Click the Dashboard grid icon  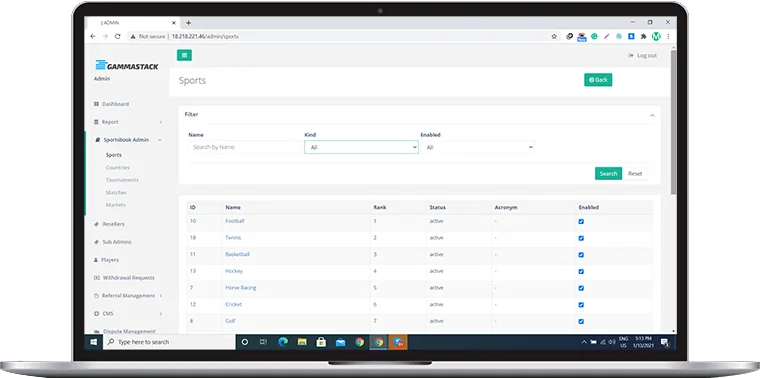click(96, 104)
